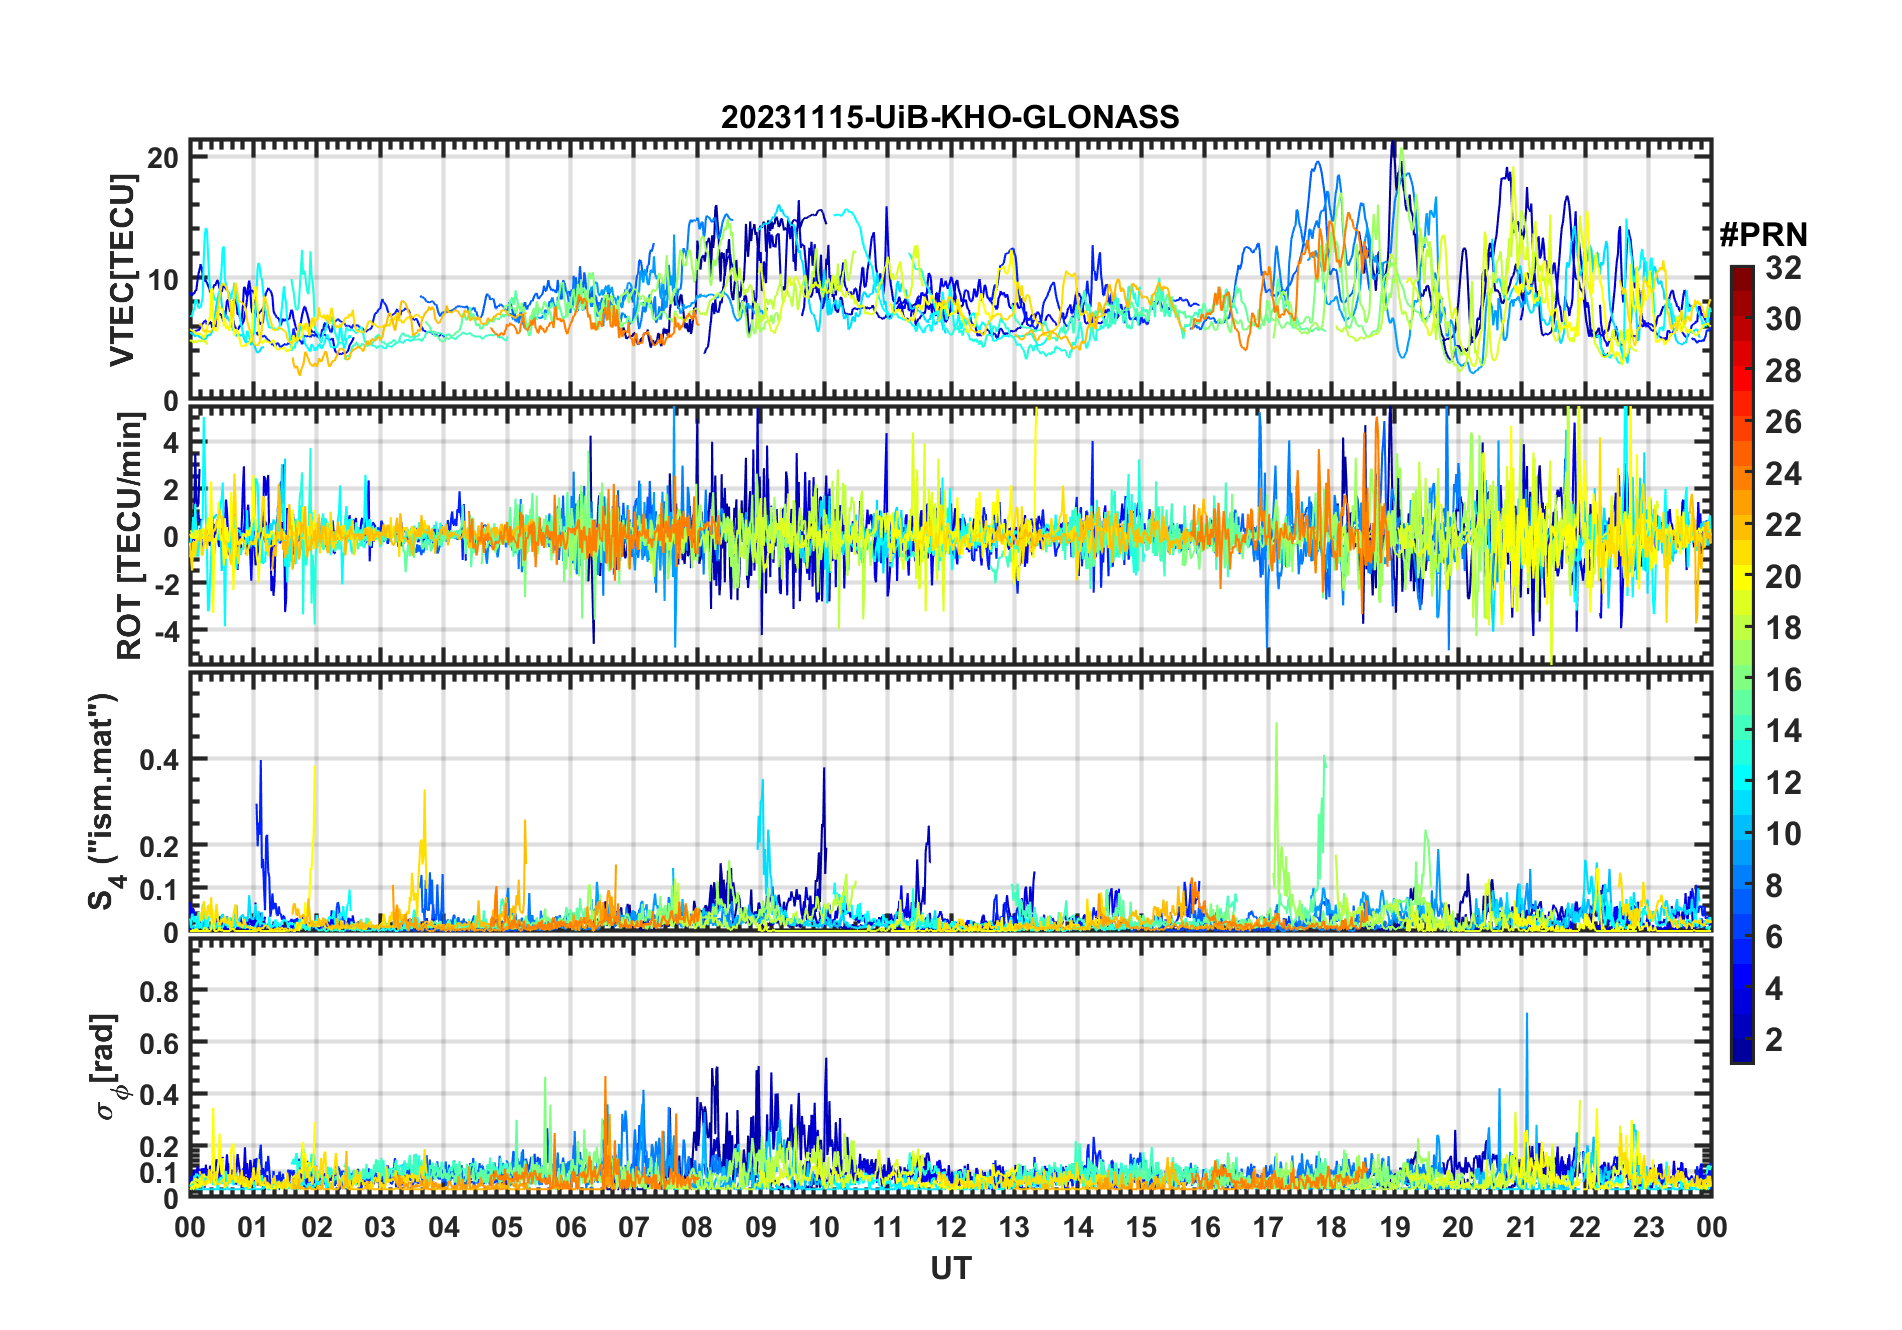Image resolution: width=1902 pixels, height=1330 pixels.
Task: Select the "UT" x-axis label
Action: [x=951, y=1269]
